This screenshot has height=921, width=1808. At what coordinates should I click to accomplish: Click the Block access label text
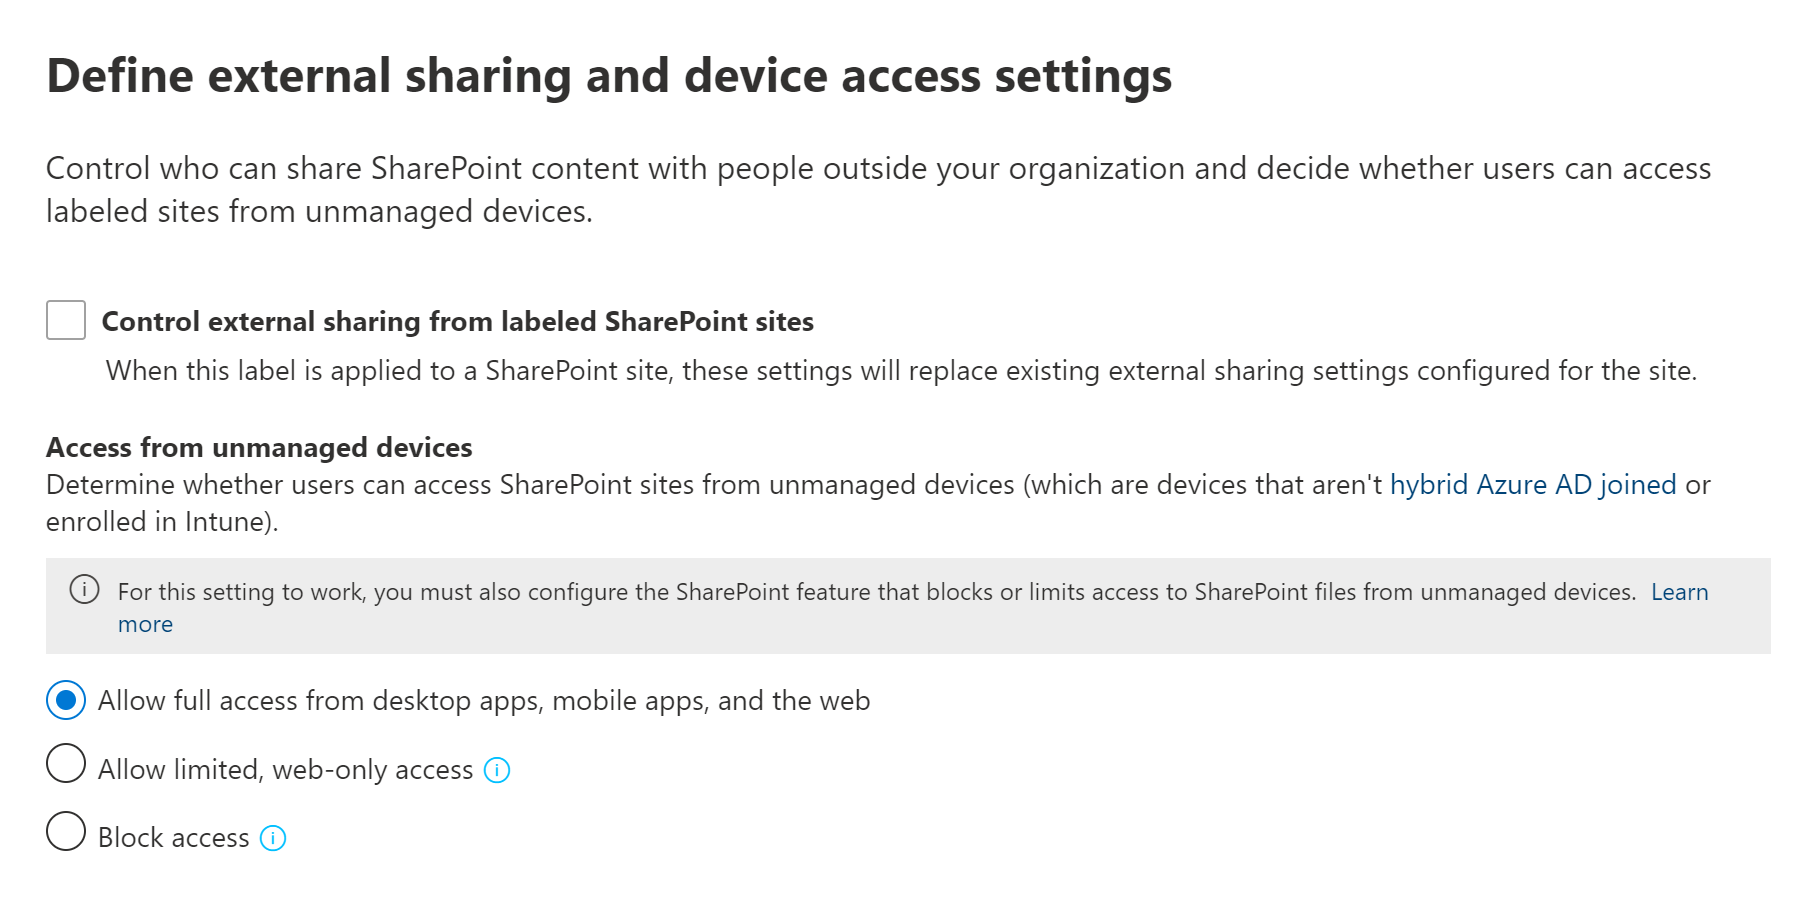click(x=173, y=838)
